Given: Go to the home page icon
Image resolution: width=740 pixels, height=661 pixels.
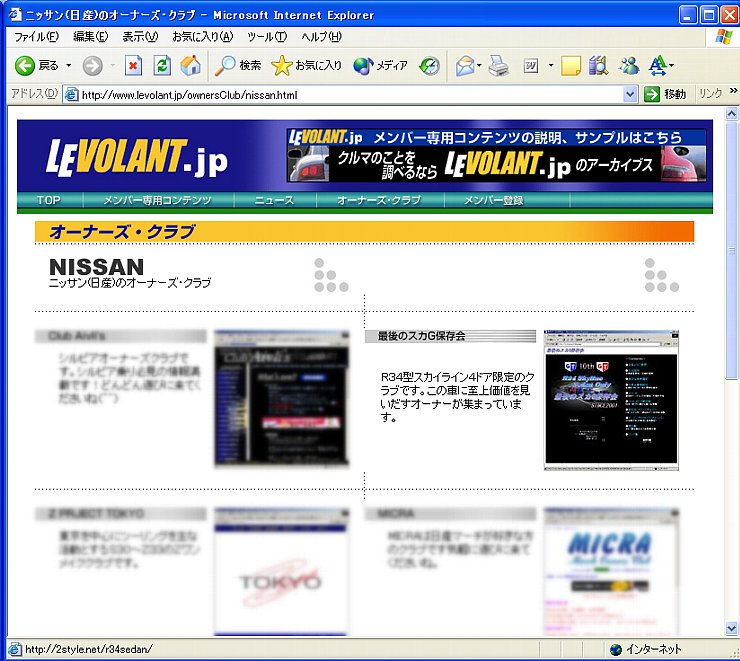Looking at the screenshot, I should (x=191, y=66).
